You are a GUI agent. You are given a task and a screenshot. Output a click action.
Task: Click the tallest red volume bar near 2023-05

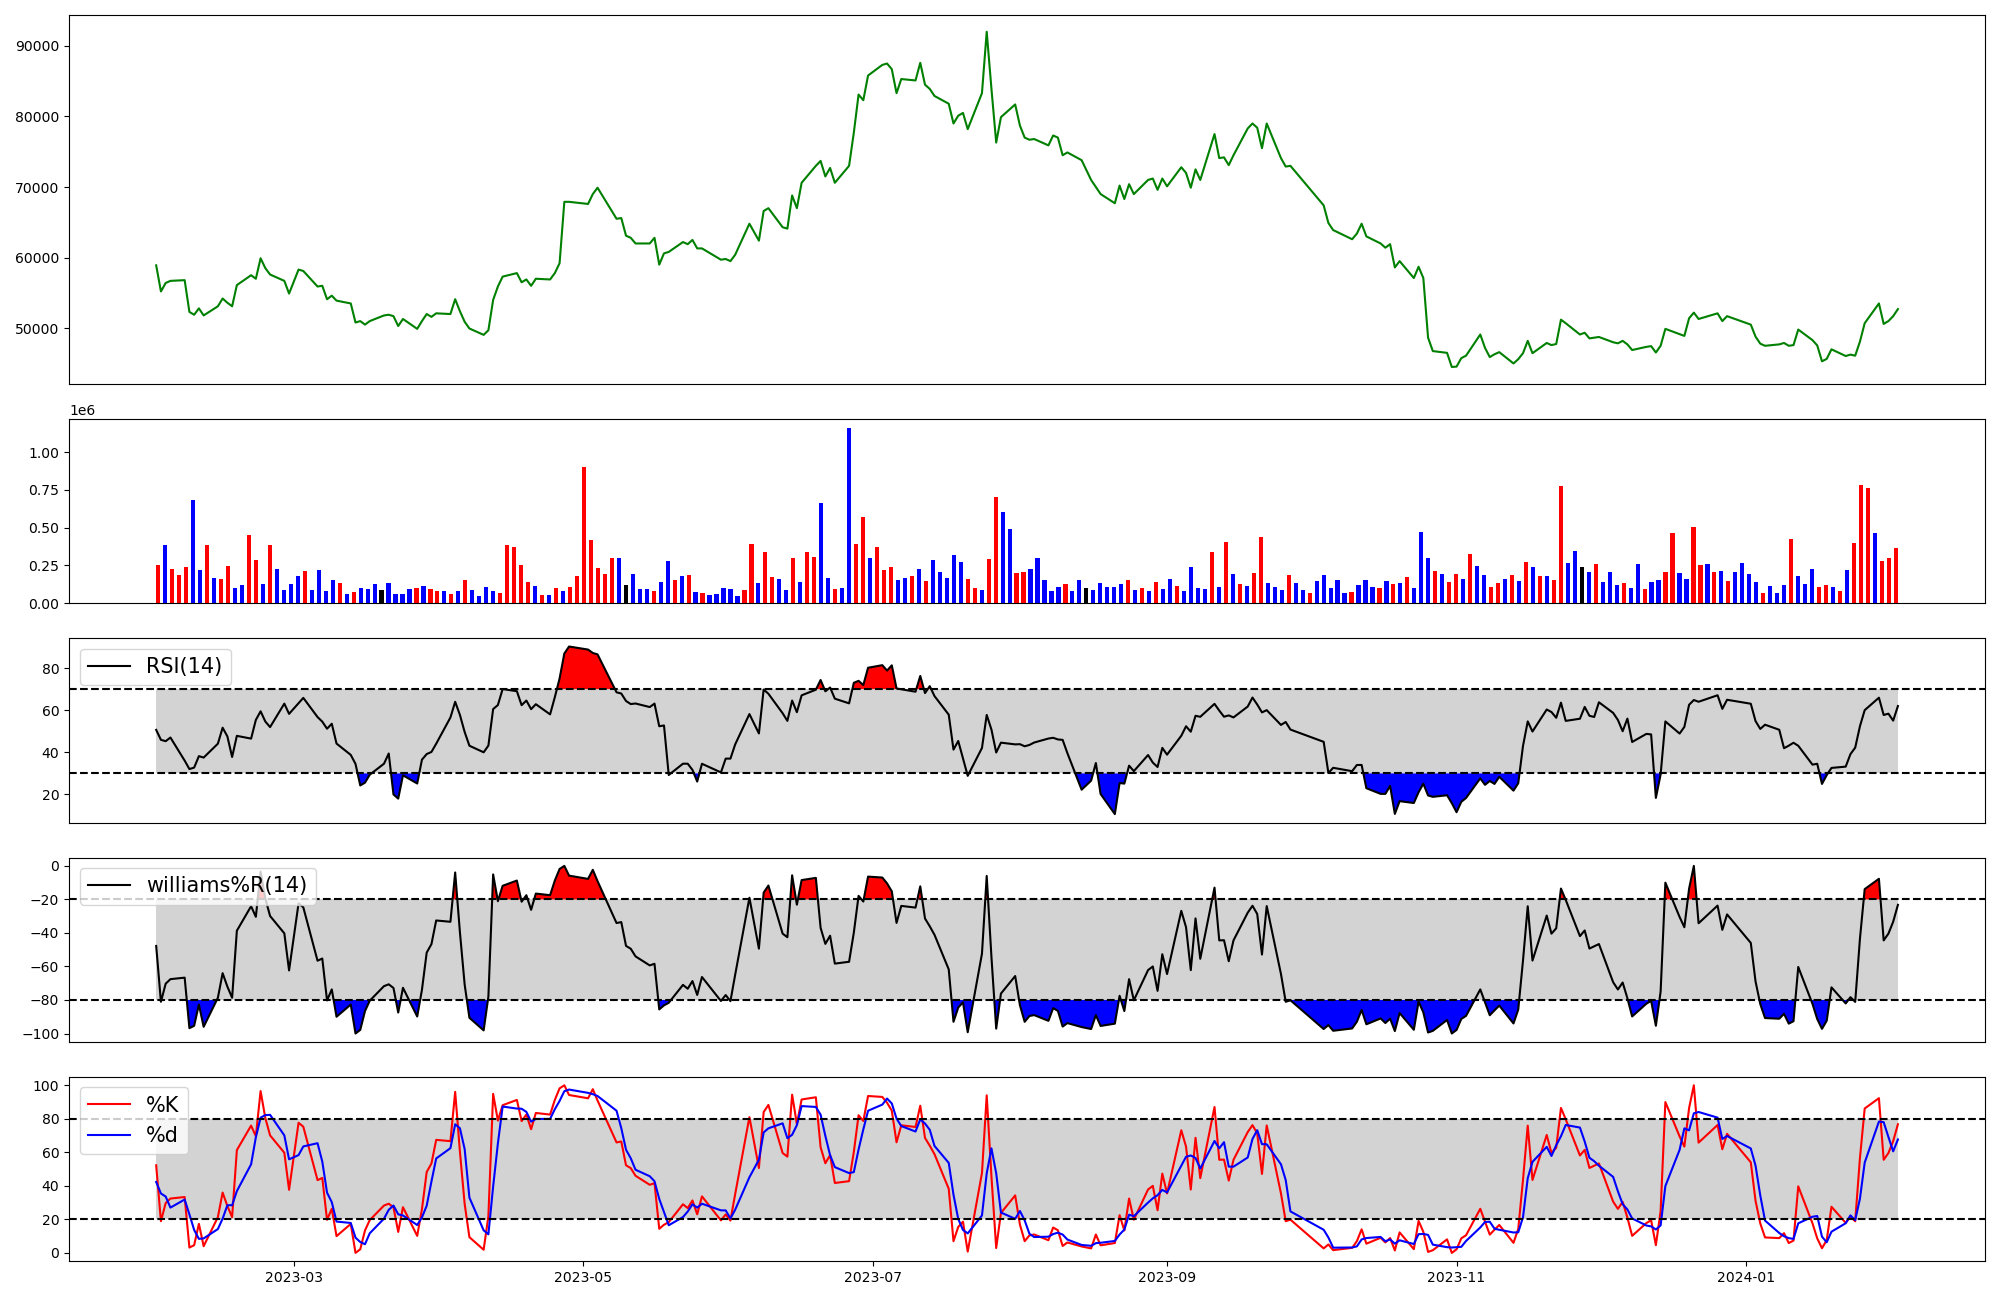click(x=584, y=535)
